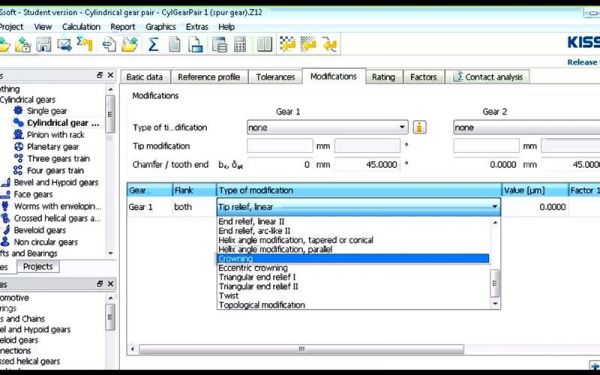Switch to the Tolerances tab
The height and width of the screenshot is (375, 600).
(276, 77)
